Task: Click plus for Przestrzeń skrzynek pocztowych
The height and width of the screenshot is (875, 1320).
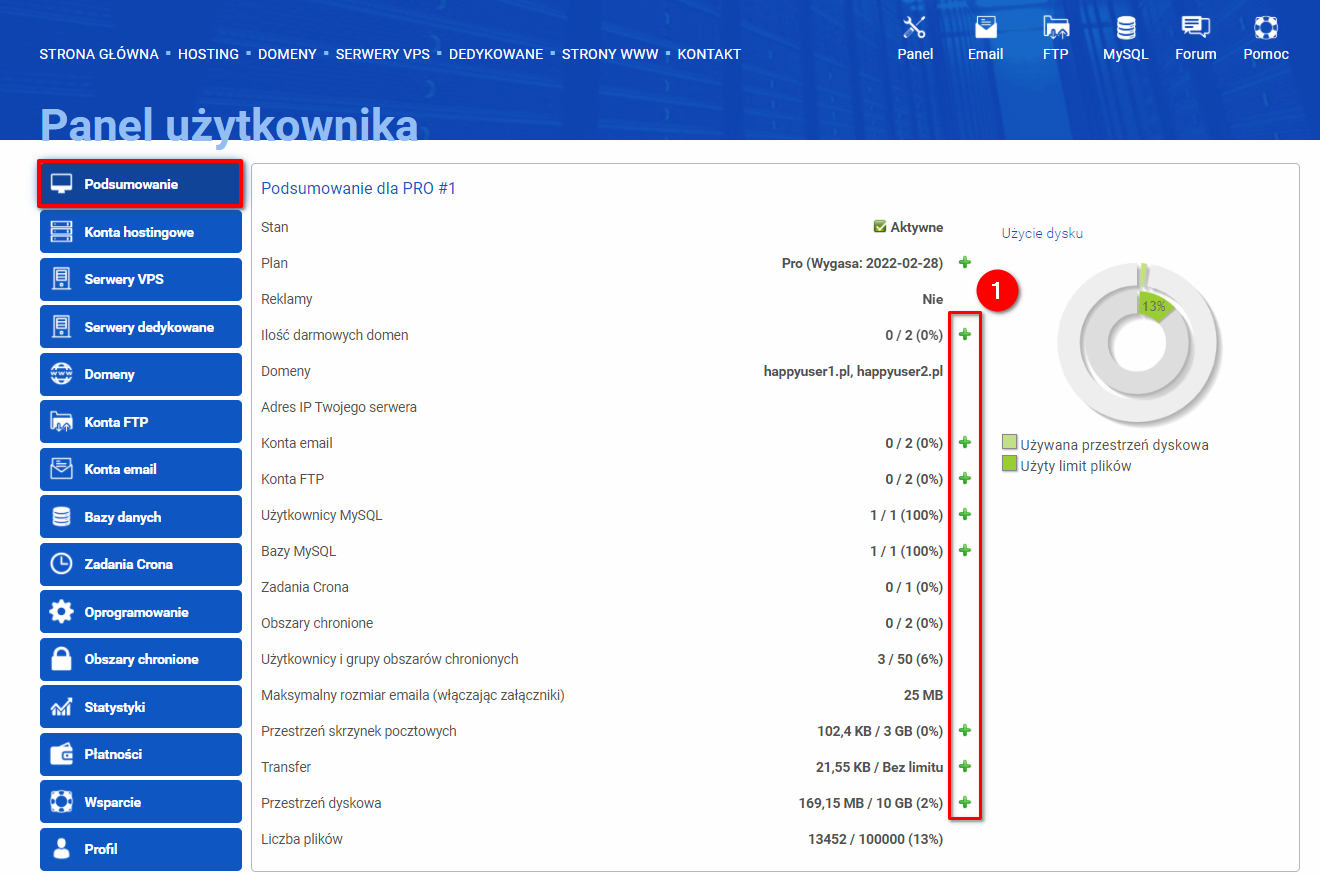Action: tap(965, 730)
